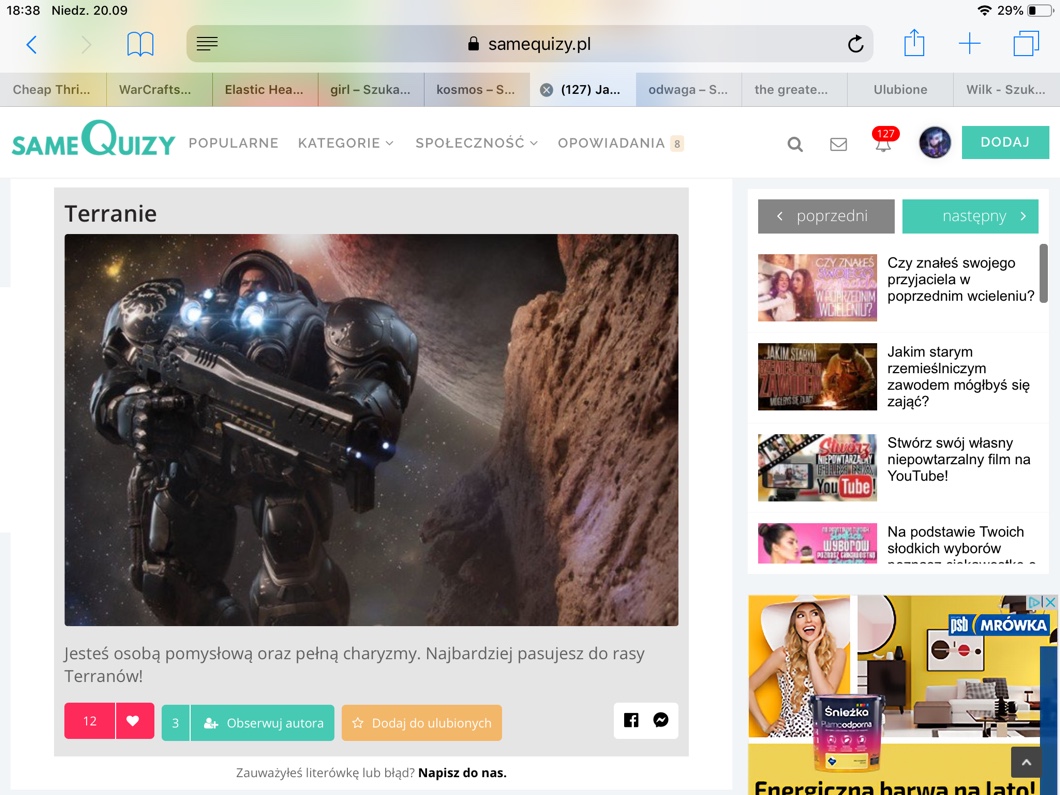
Task: Open notifications bell with 127 badge
Action: click(x=883, y=143)
